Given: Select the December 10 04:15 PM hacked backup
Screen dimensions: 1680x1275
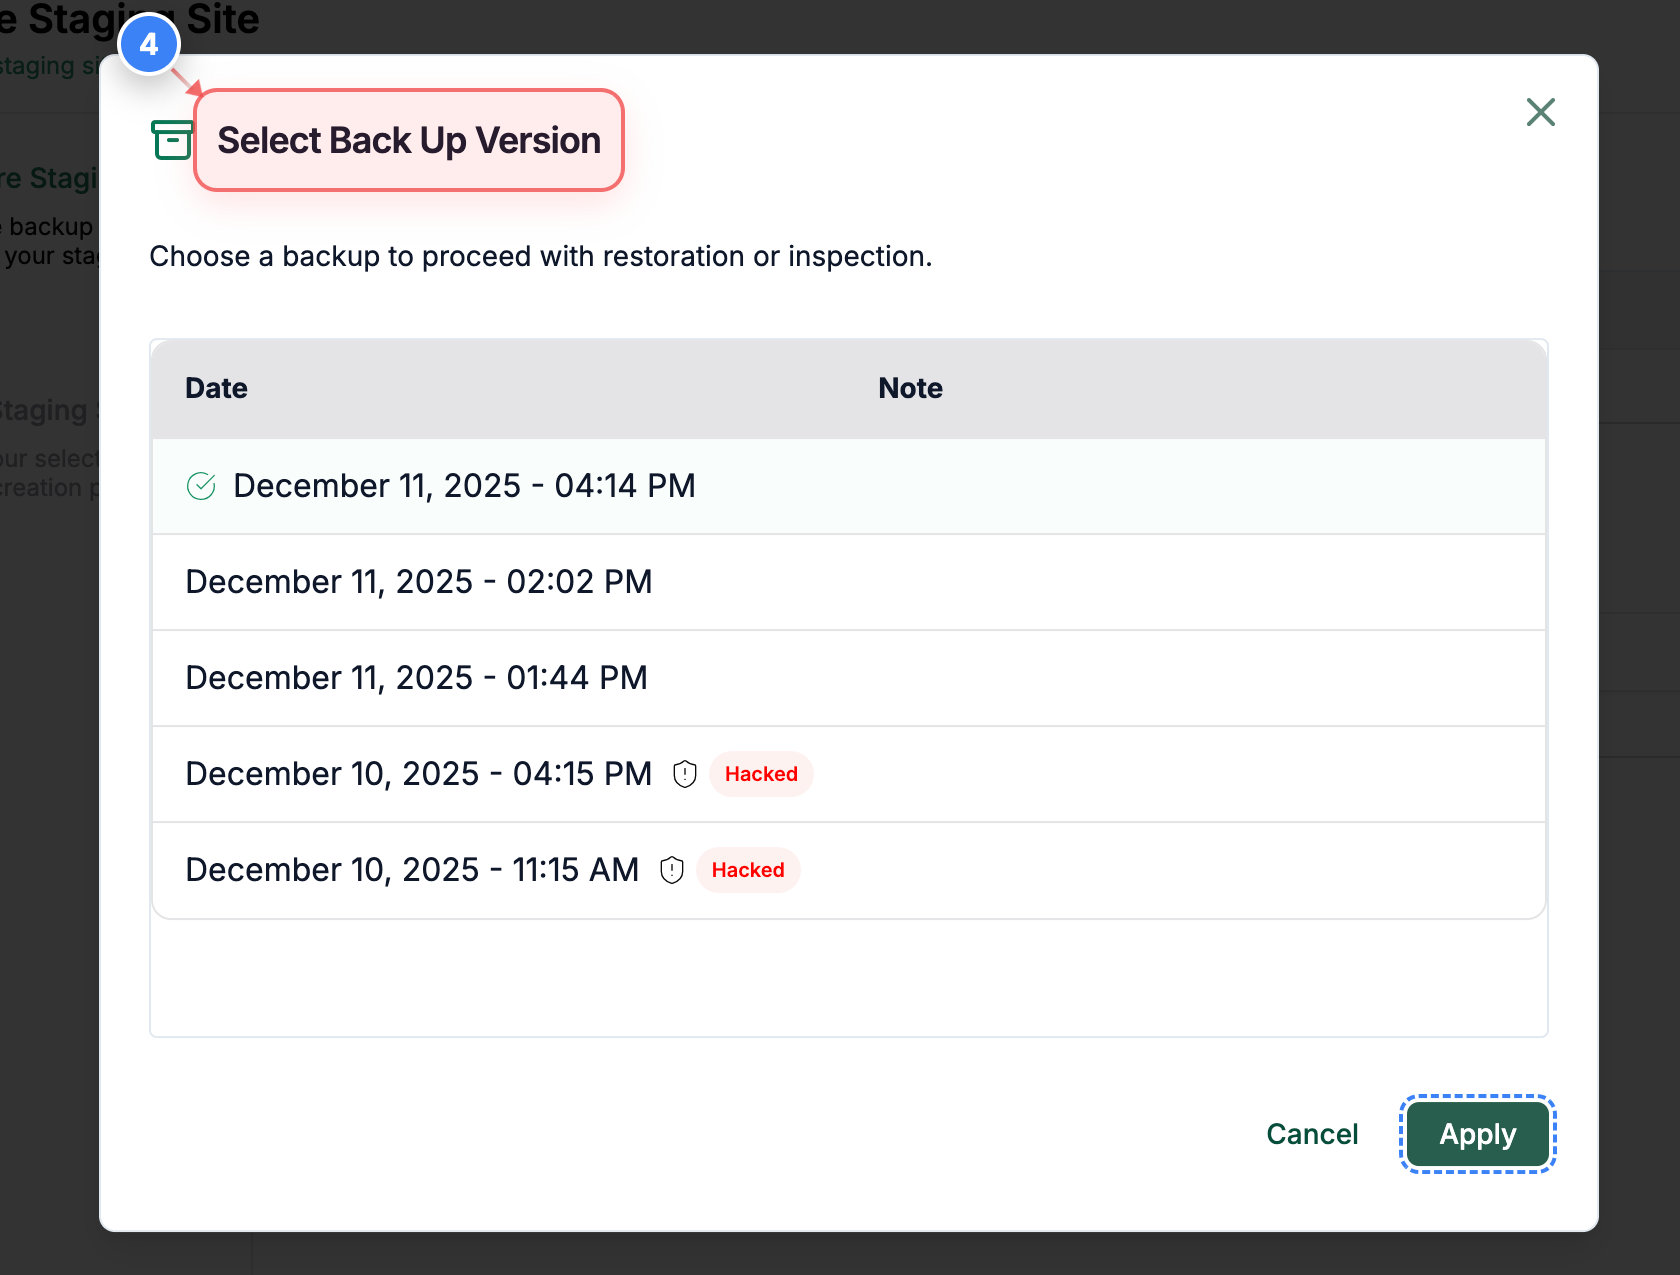Looking at the screenshot, I should (x=418, y=773).
